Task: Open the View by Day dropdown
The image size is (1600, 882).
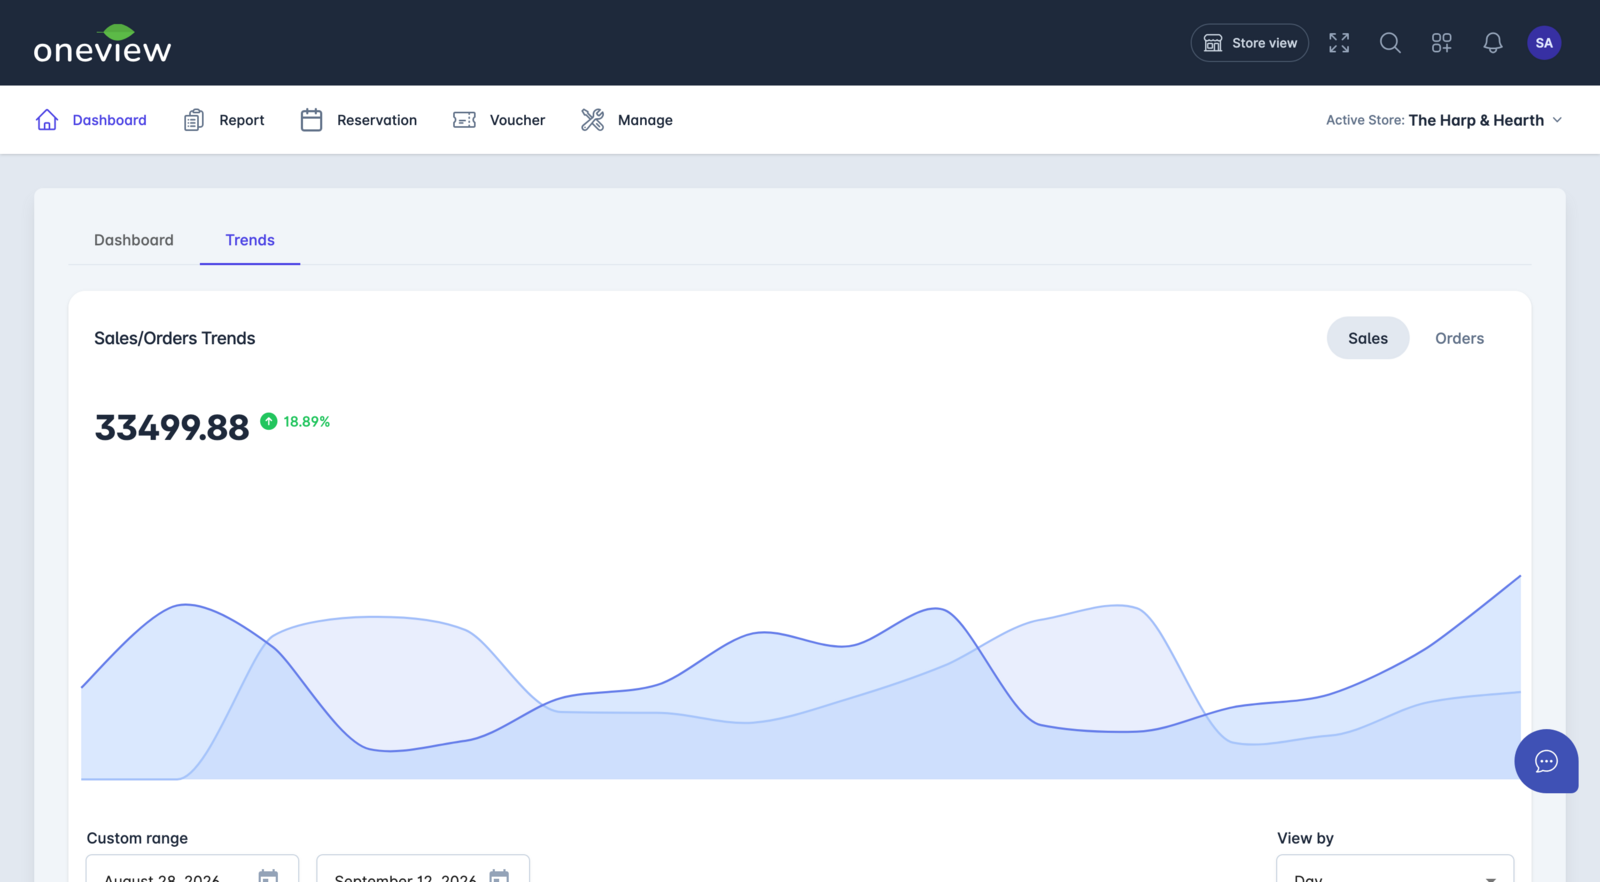Action: pos(1395,870)
